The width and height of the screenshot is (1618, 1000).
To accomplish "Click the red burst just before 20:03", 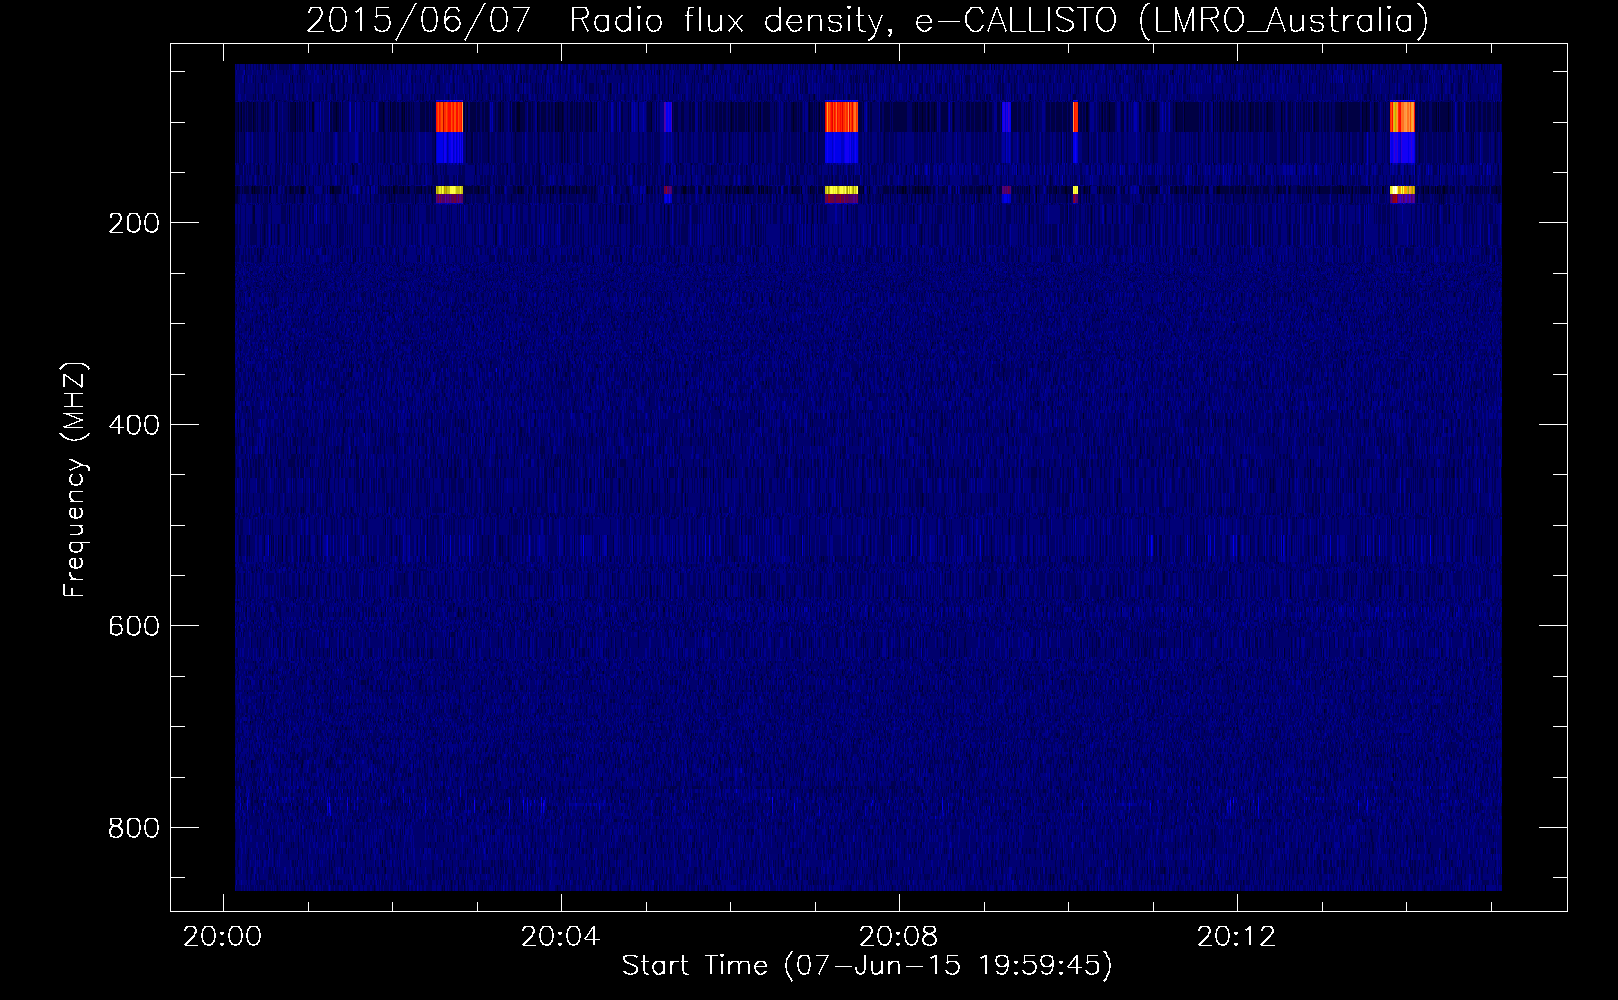I will coord(450,117).
